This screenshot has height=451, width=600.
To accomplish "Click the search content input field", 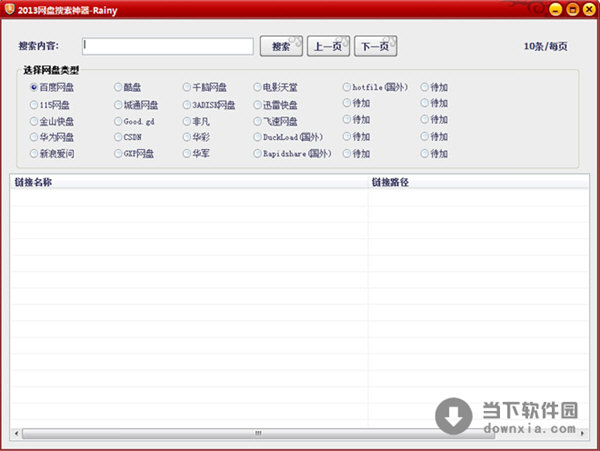I will [x=168, y=46].
